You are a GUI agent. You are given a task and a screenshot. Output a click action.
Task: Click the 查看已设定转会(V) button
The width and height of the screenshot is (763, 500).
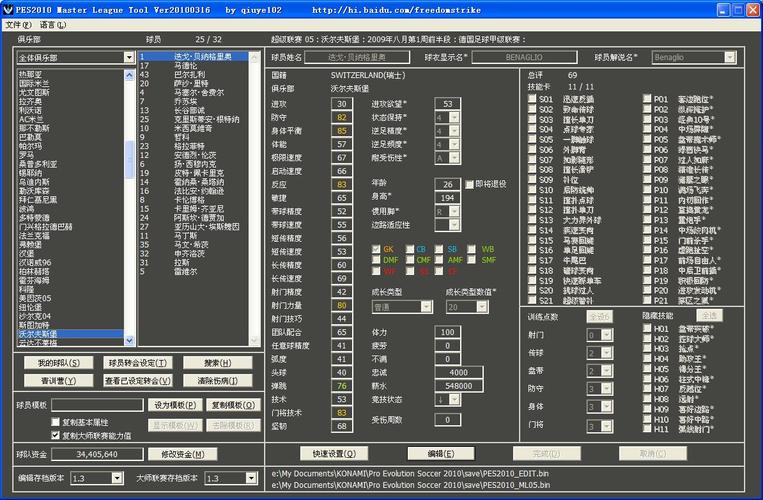tap(138, 380)
